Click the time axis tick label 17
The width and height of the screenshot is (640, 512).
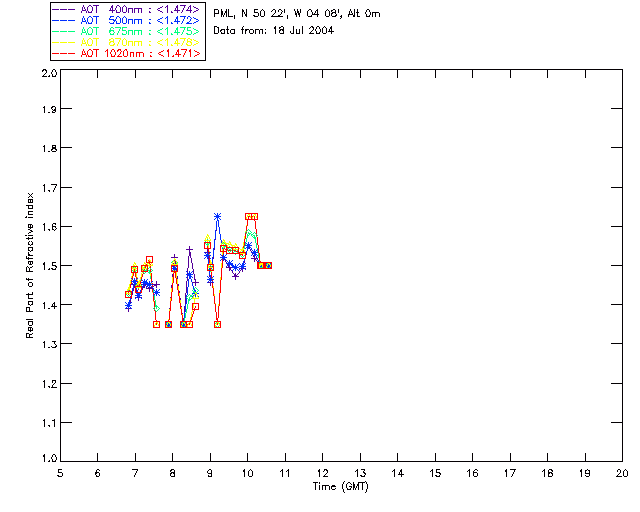pos(510,473)
